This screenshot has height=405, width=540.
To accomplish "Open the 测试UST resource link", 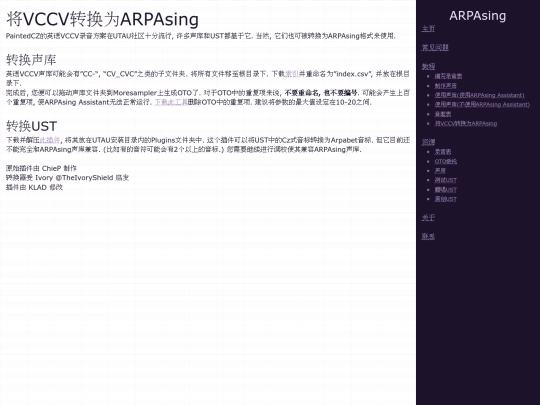I will pyautogui.click(x=445, y=180).
